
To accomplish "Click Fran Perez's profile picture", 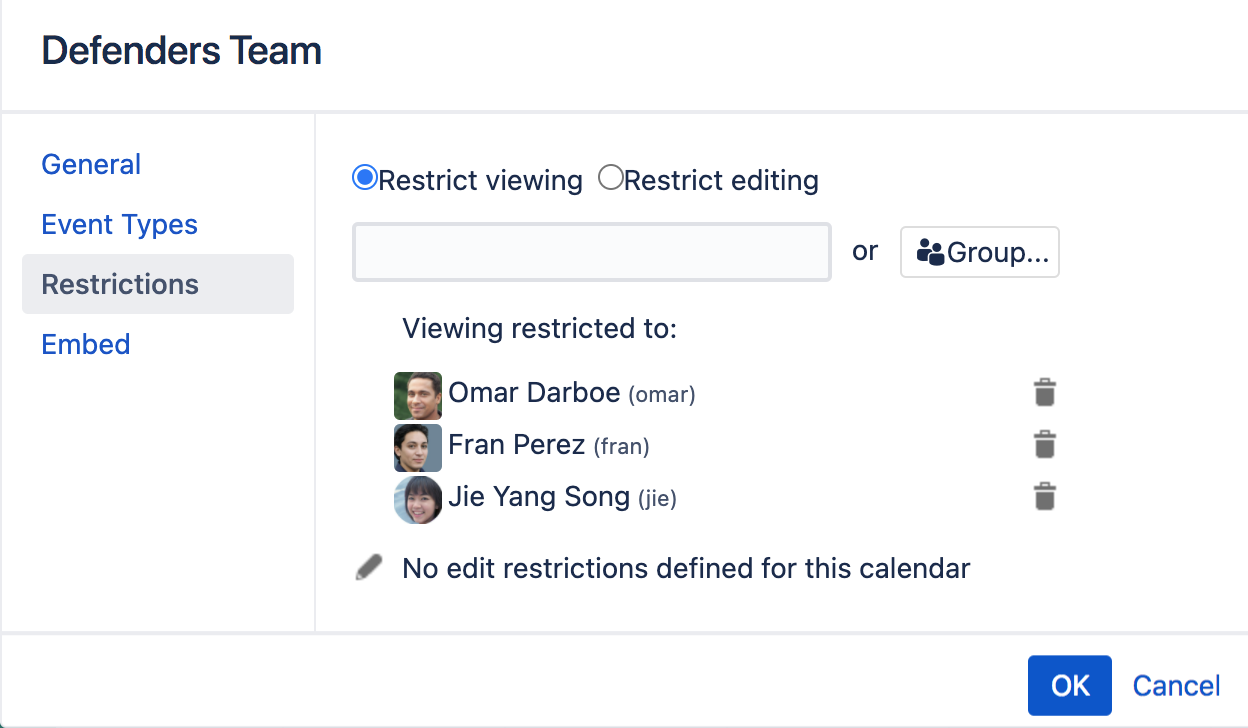I will click(418, 448).
